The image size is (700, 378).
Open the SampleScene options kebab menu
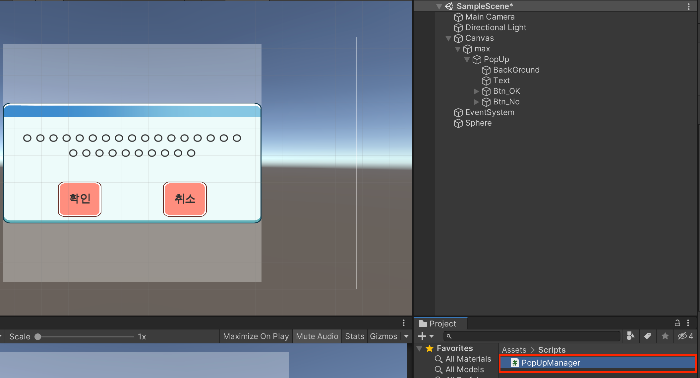point(688,6)
